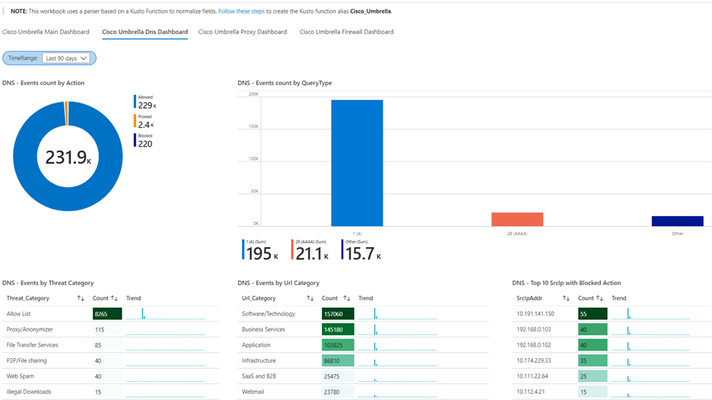Click the donut chart total 231.9K

click(68, 157)
